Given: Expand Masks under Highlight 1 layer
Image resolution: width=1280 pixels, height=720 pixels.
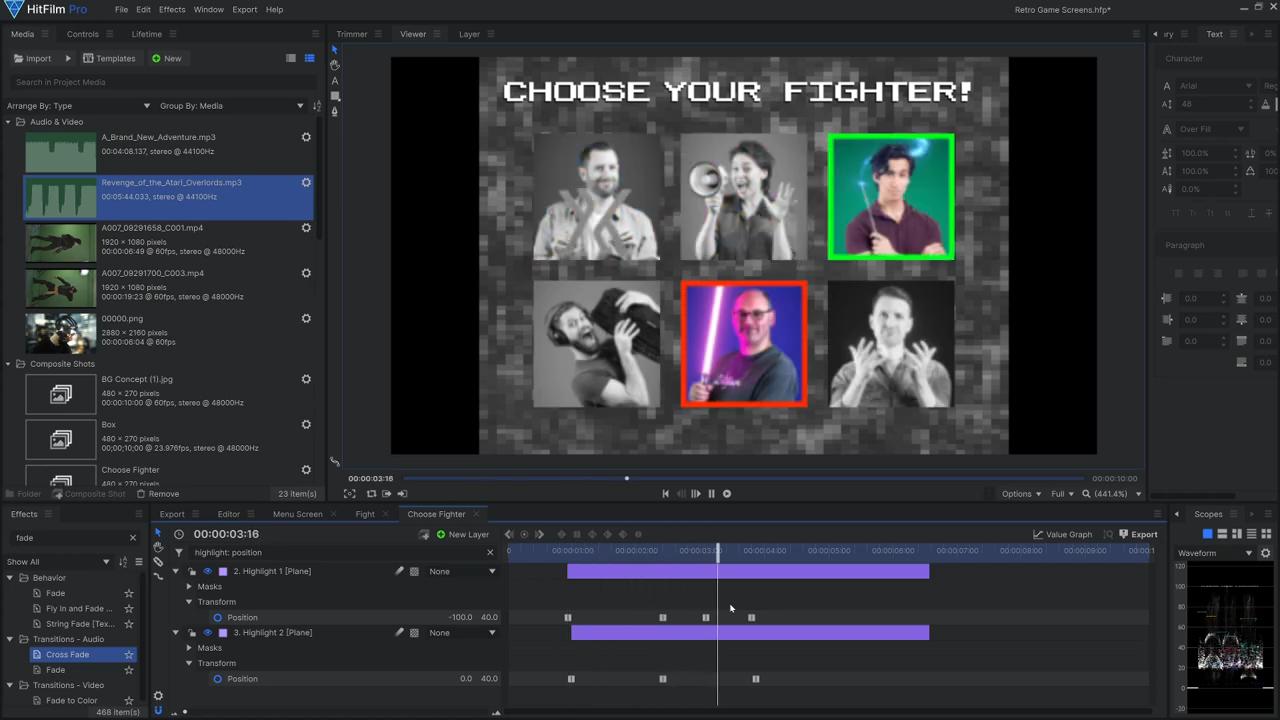Looking at the screenshot, I should [189, 586].
